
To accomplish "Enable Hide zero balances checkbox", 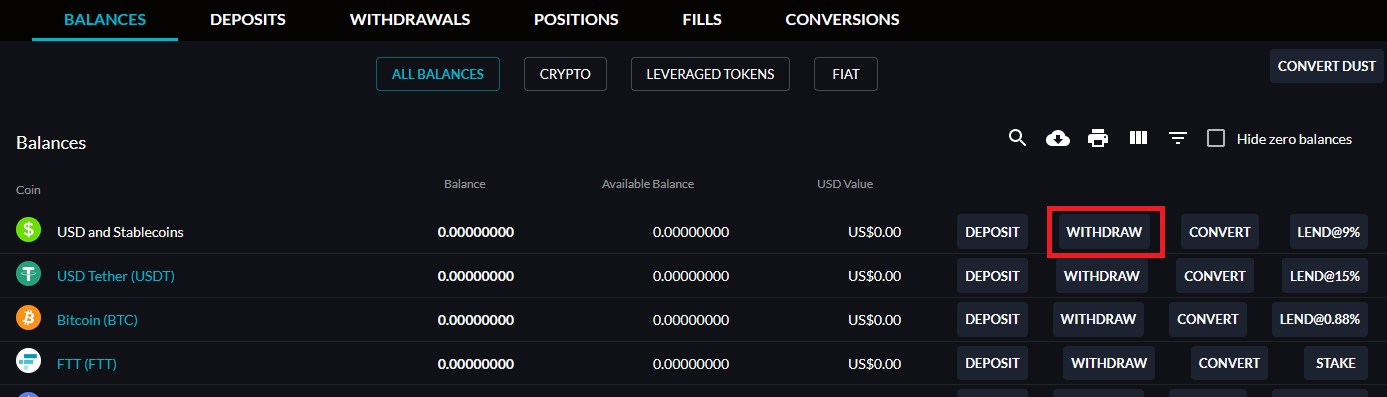I will point(1216,138).
